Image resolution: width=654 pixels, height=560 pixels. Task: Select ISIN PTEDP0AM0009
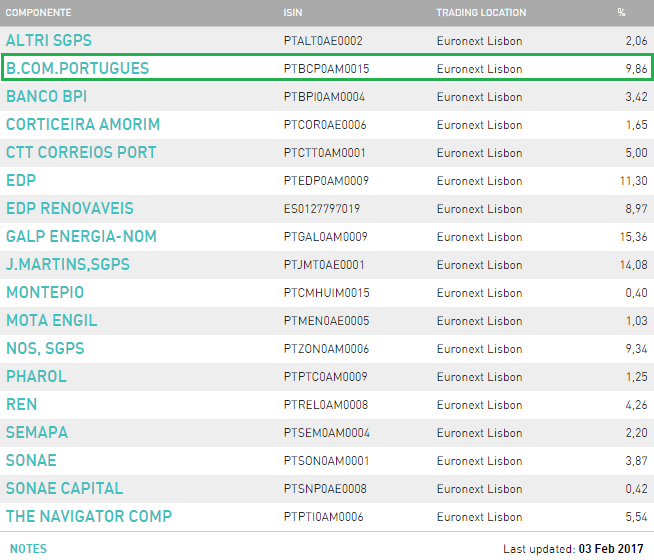[326, 181]
